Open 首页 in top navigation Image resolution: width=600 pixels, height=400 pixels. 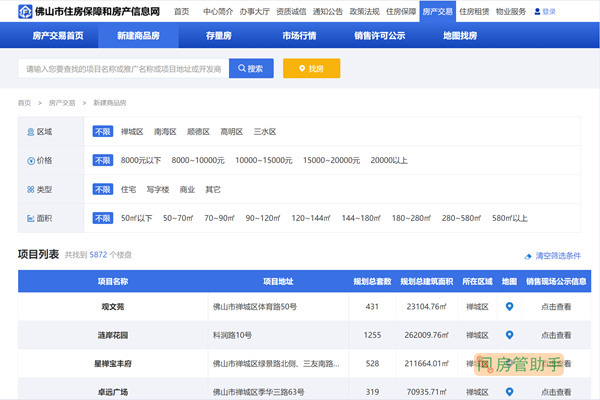point(181,11)
